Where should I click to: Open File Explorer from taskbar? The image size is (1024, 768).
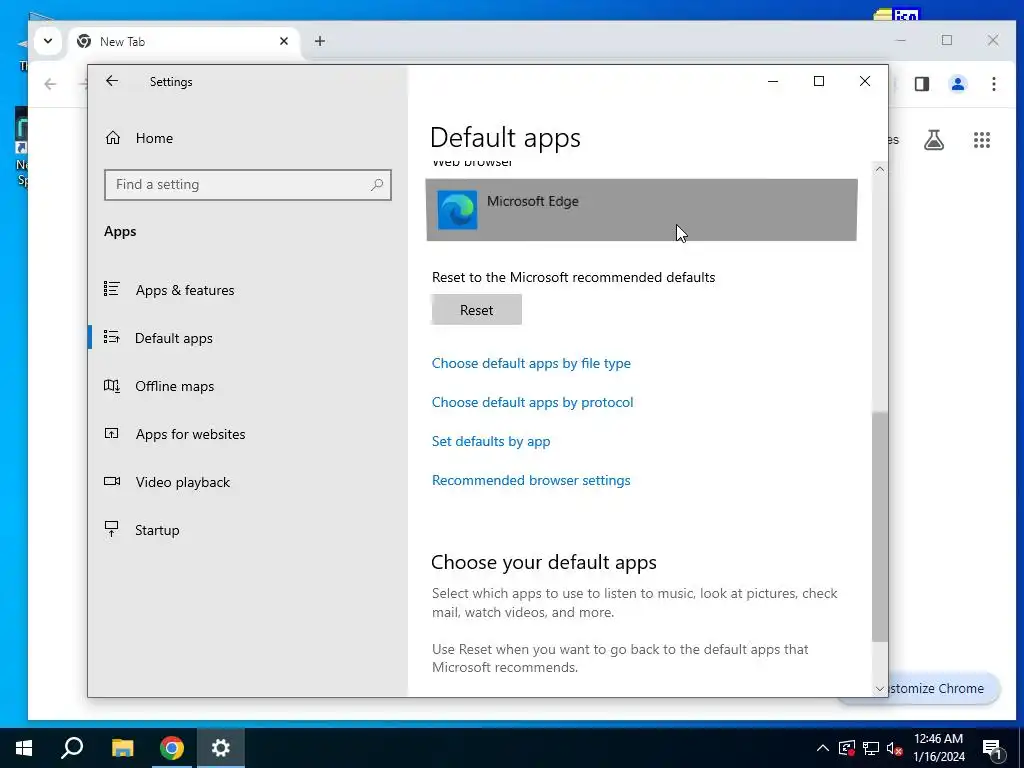pos(122,748)
